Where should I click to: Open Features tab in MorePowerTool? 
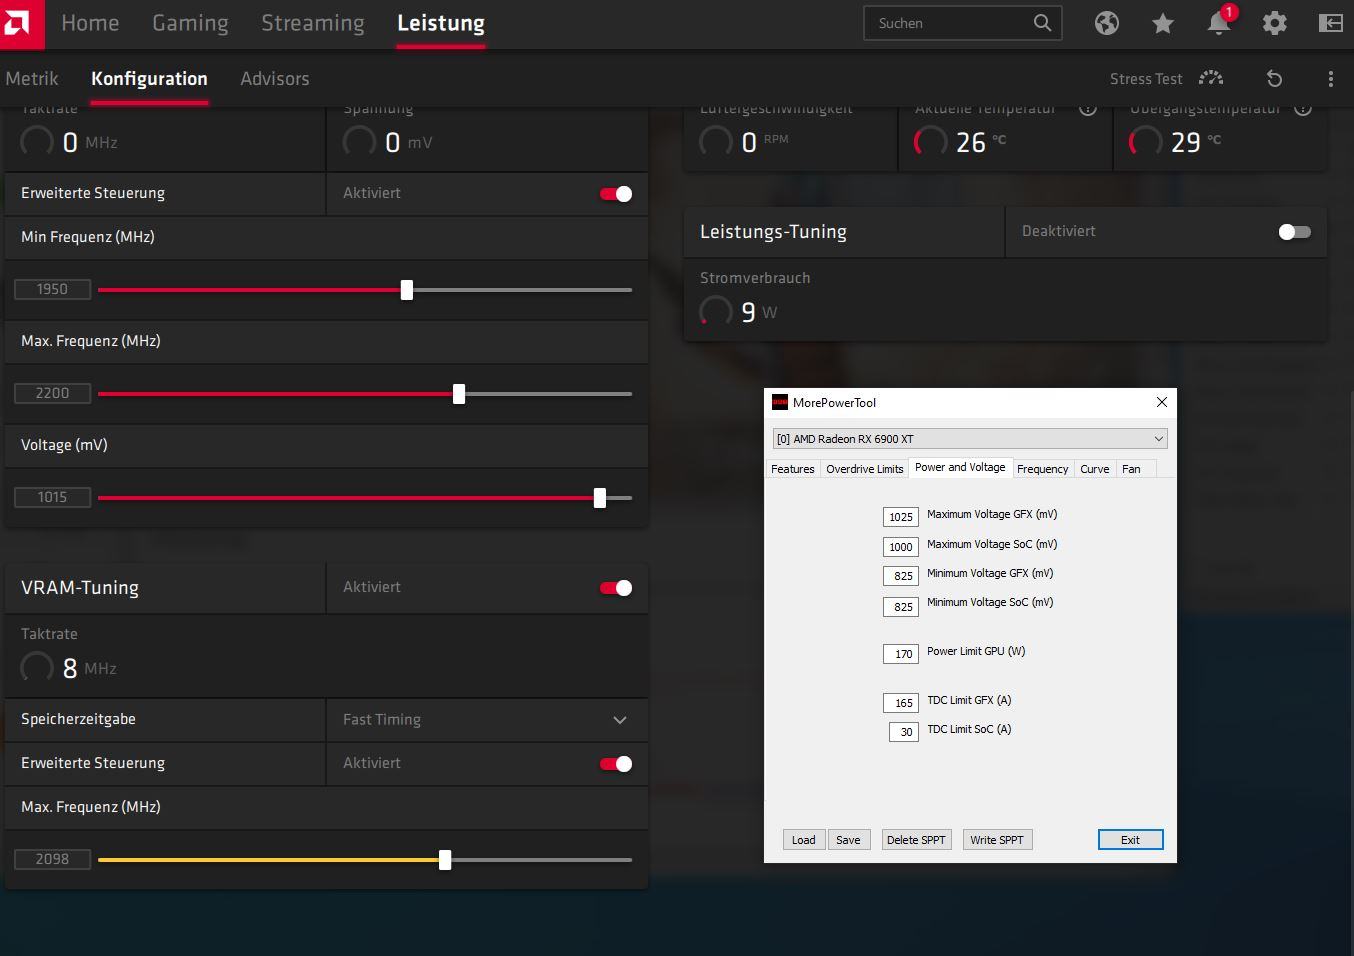pyautogui.click(x=793, y=469)
